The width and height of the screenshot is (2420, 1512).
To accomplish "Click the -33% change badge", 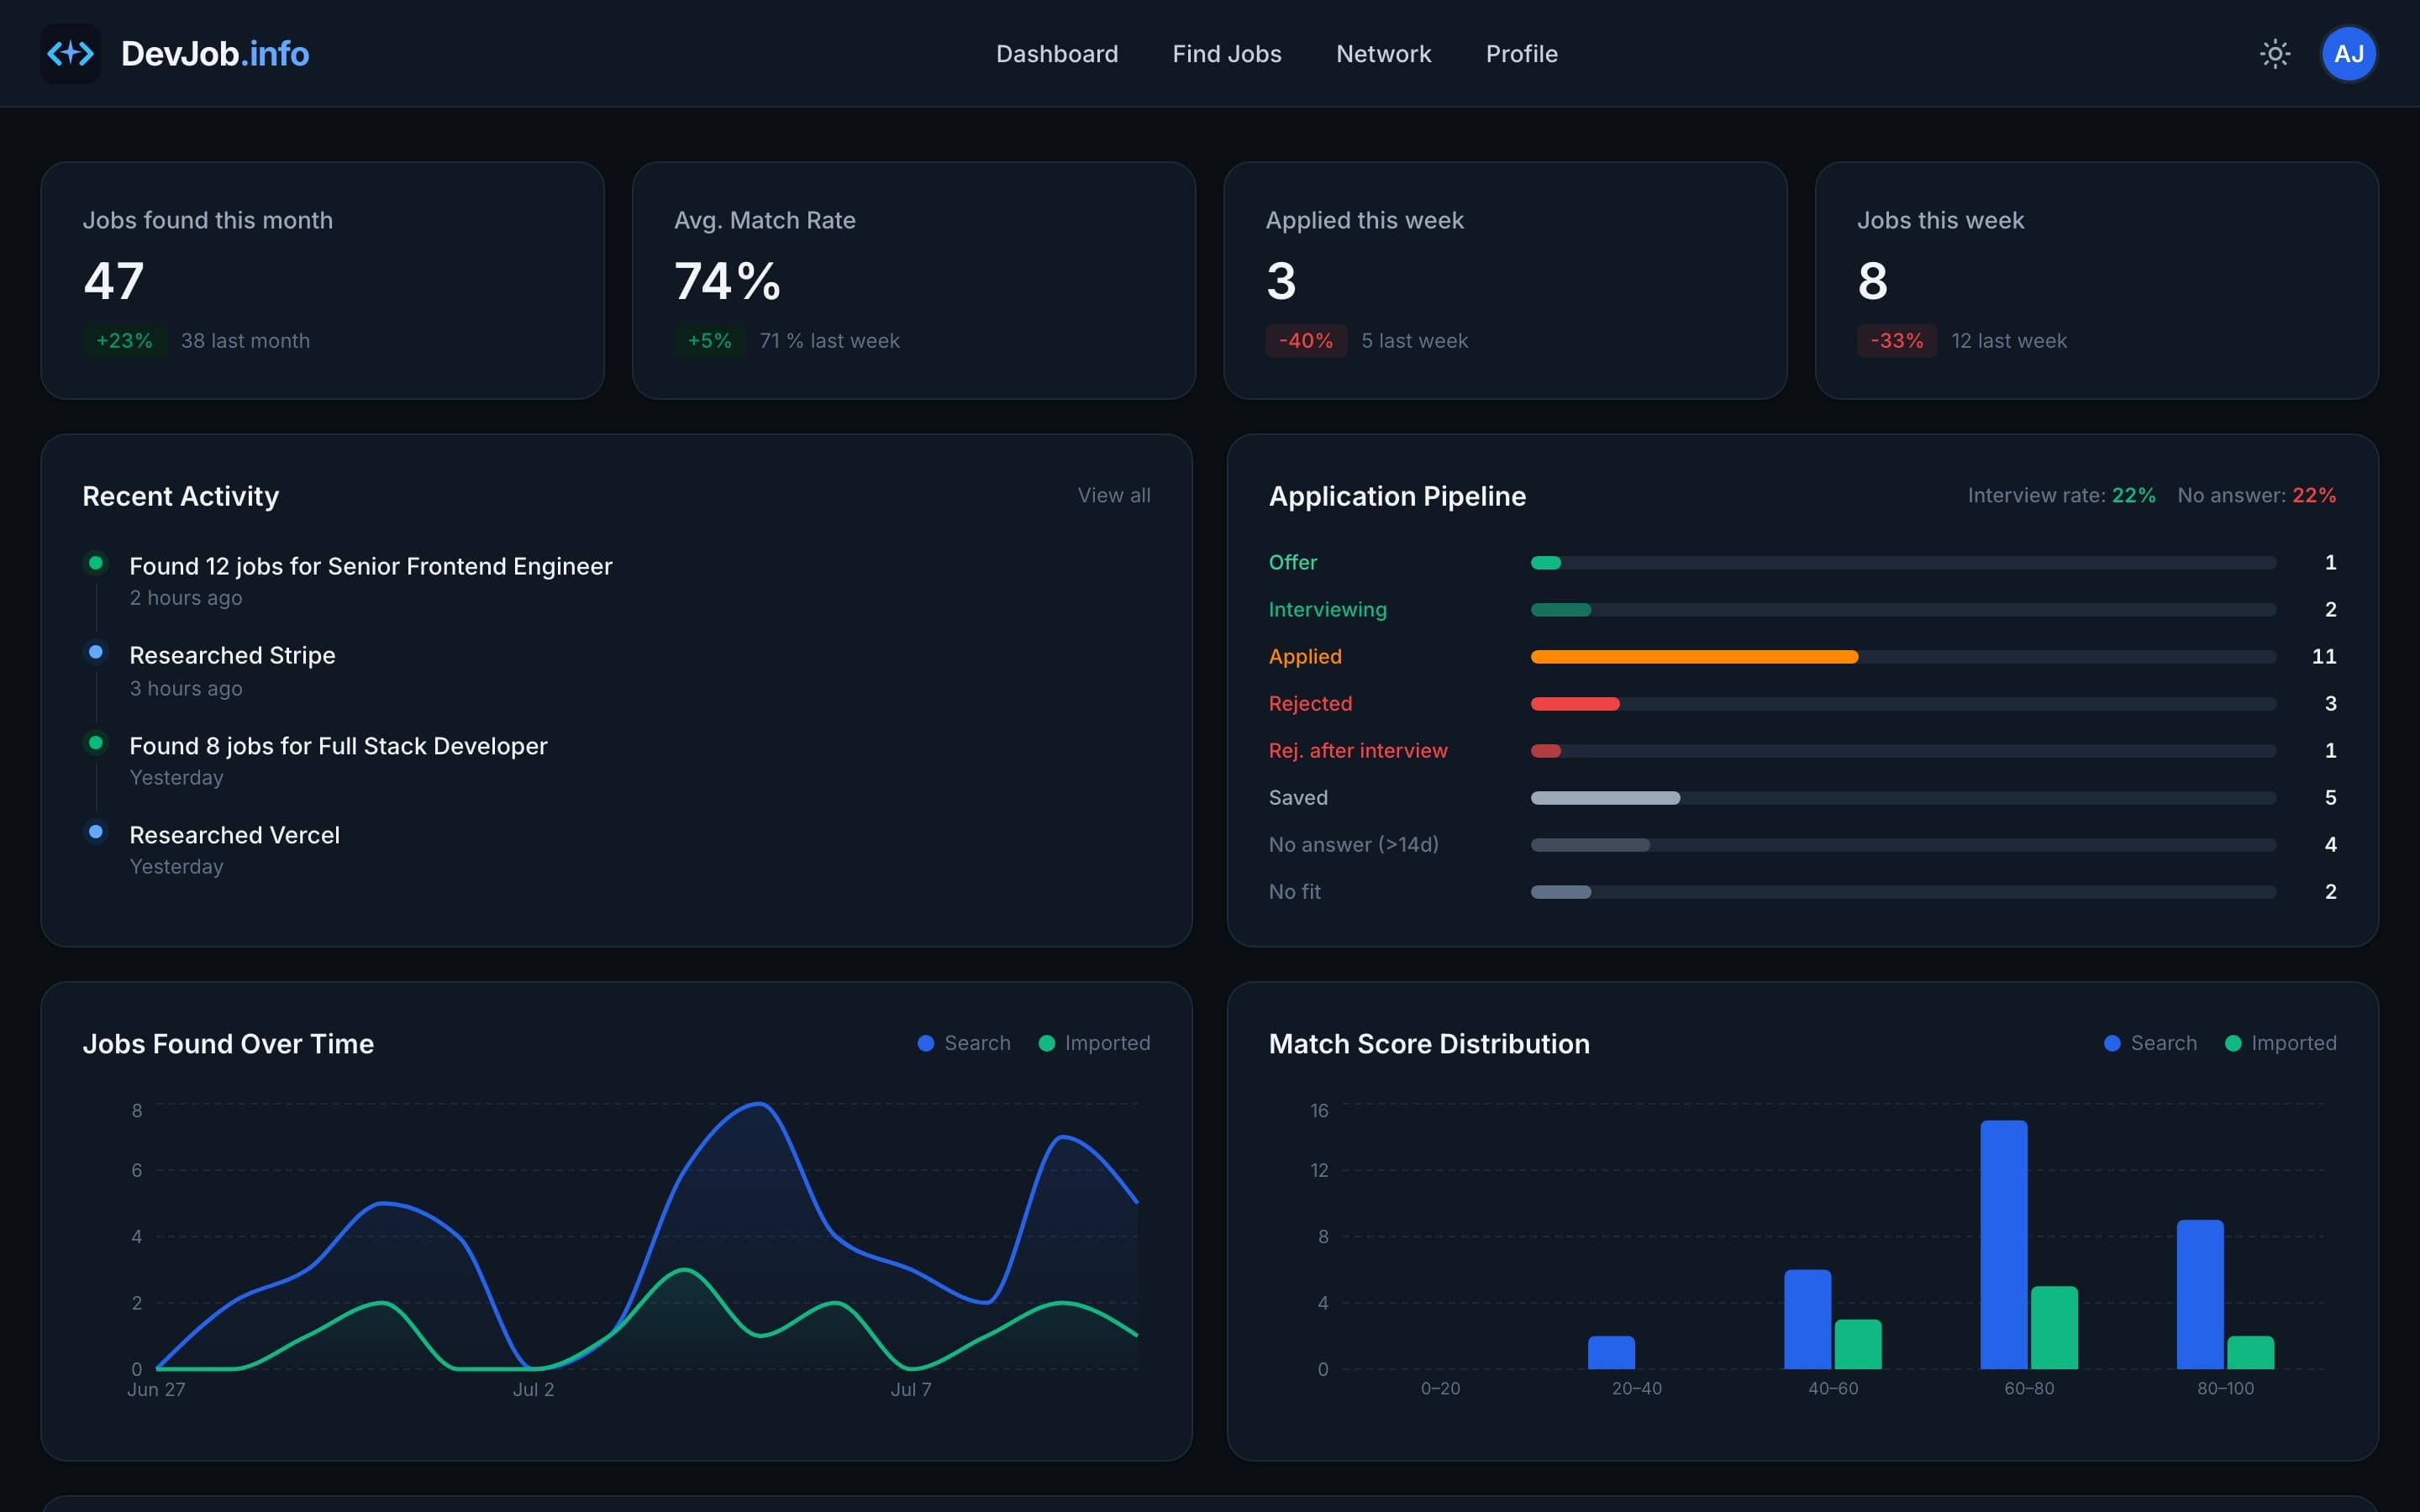I will [x=1897, y=341].
